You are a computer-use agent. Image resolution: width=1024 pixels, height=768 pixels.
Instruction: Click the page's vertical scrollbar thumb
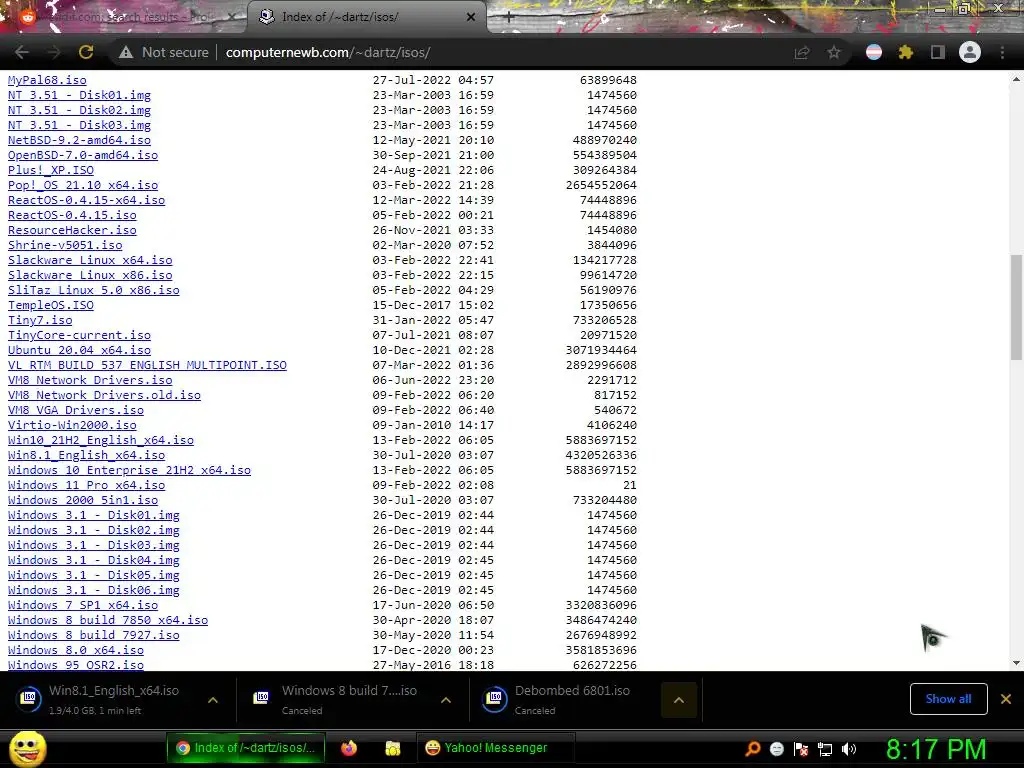1016,307
